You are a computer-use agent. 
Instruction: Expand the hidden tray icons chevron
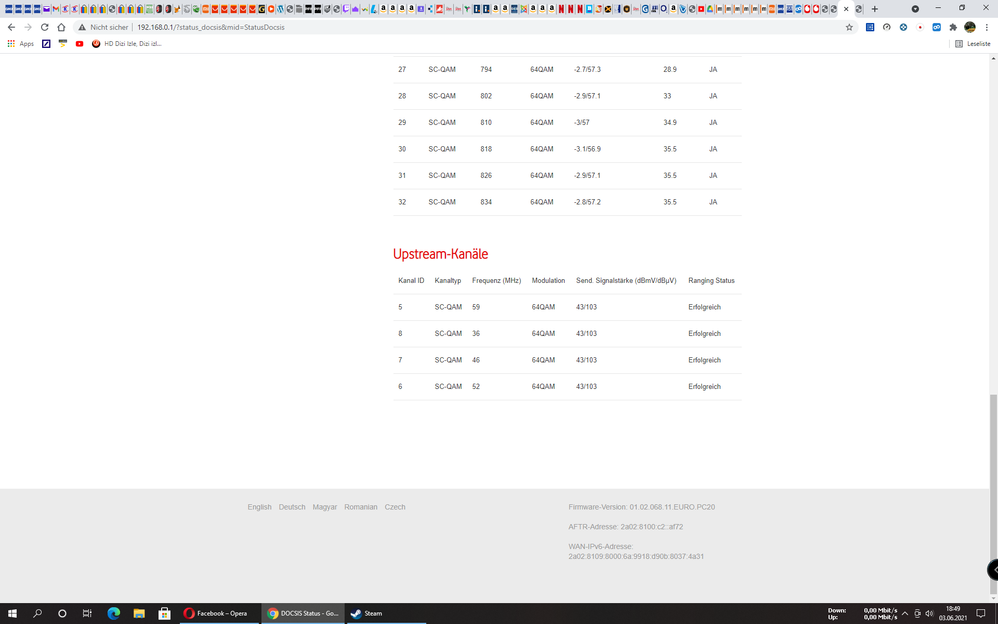(x=904, y=613)
